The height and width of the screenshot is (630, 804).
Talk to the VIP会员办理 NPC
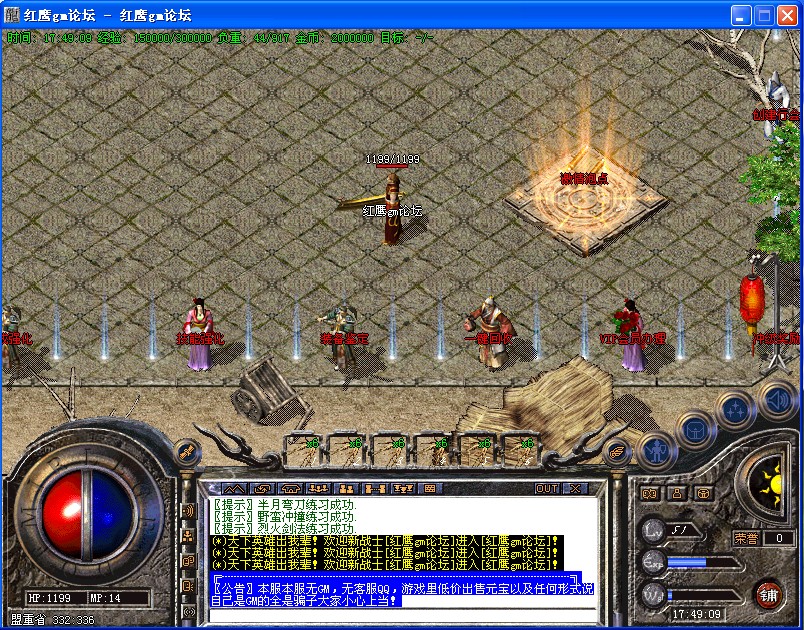[x=633, y=335]
